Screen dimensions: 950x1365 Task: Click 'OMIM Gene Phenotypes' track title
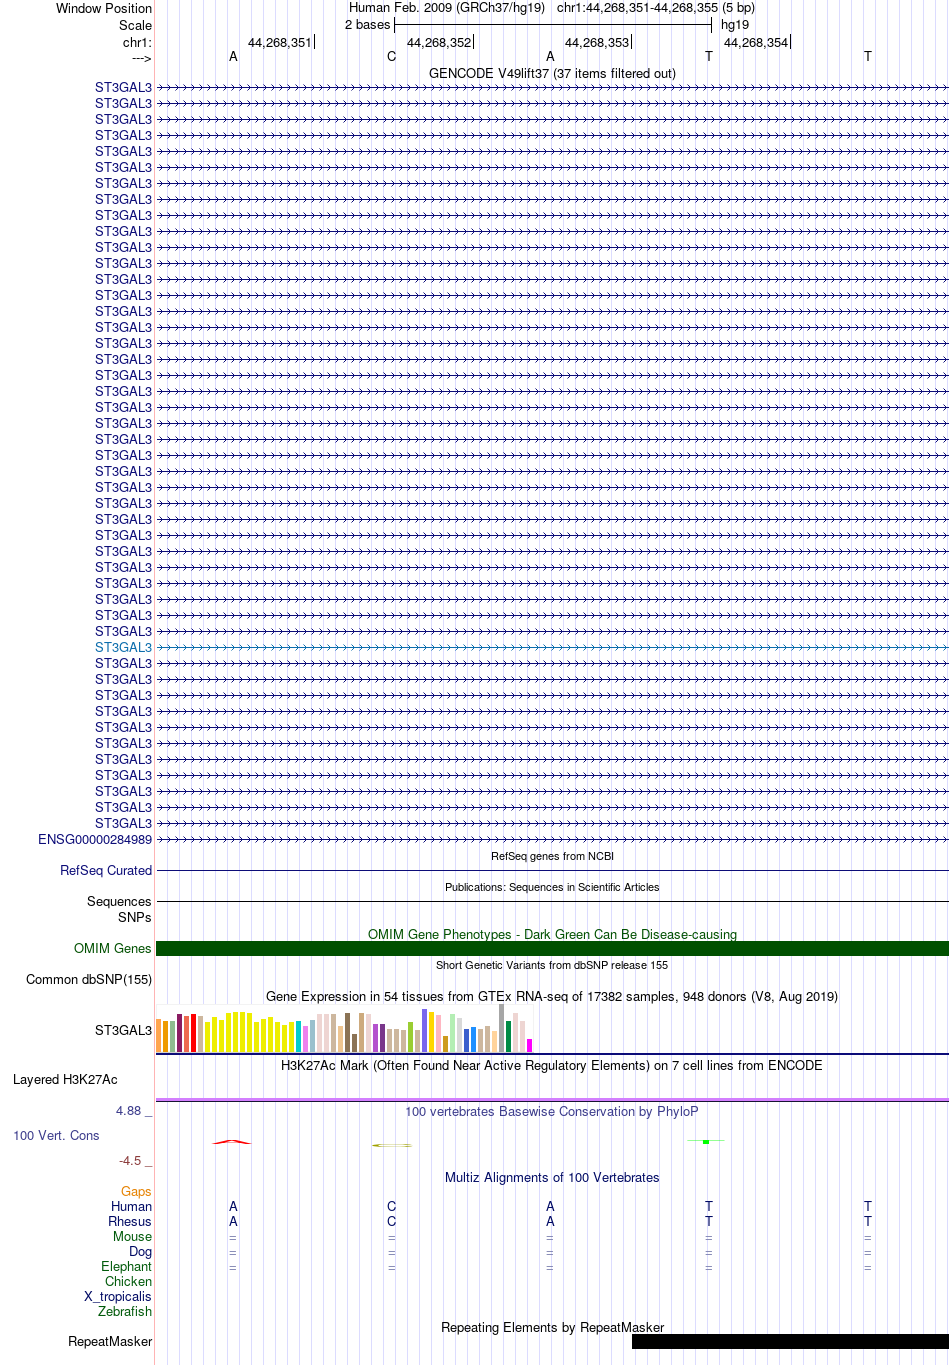click(552, 934)
